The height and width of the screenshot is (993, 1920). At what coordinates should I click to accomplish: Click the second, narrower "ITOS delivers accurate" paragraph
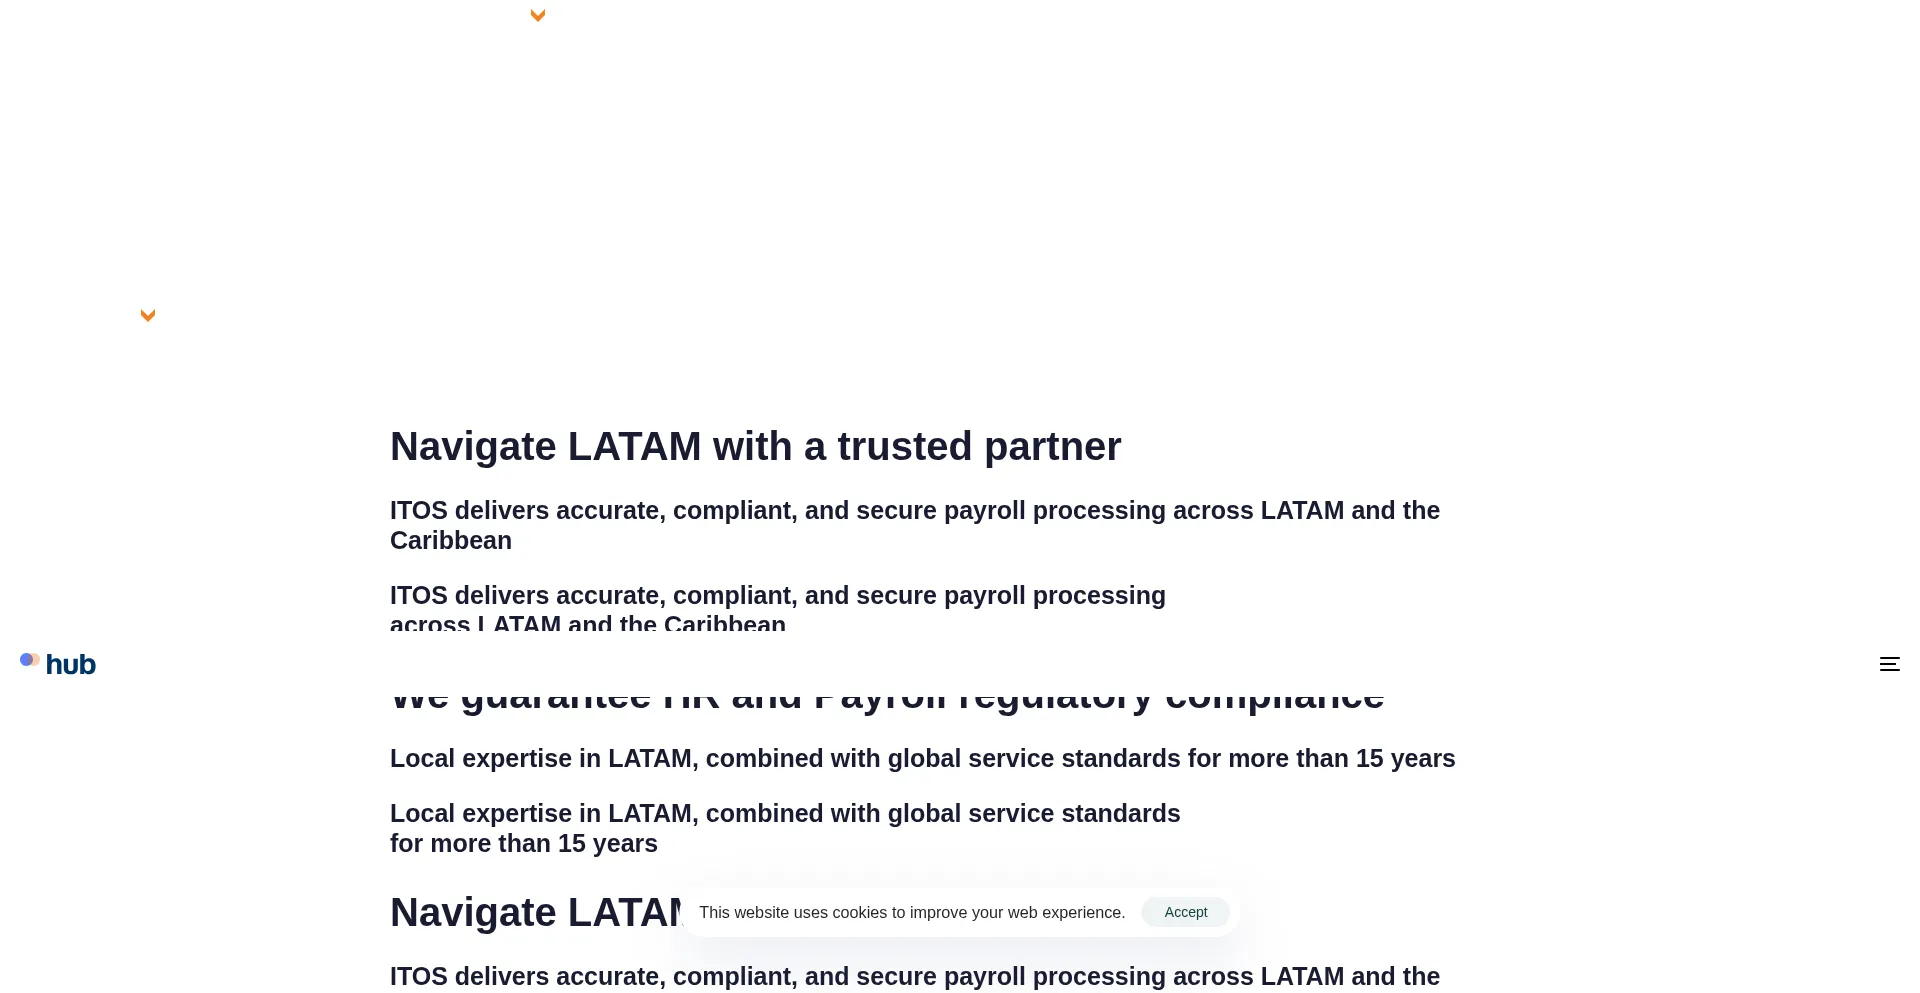[777, 595]
